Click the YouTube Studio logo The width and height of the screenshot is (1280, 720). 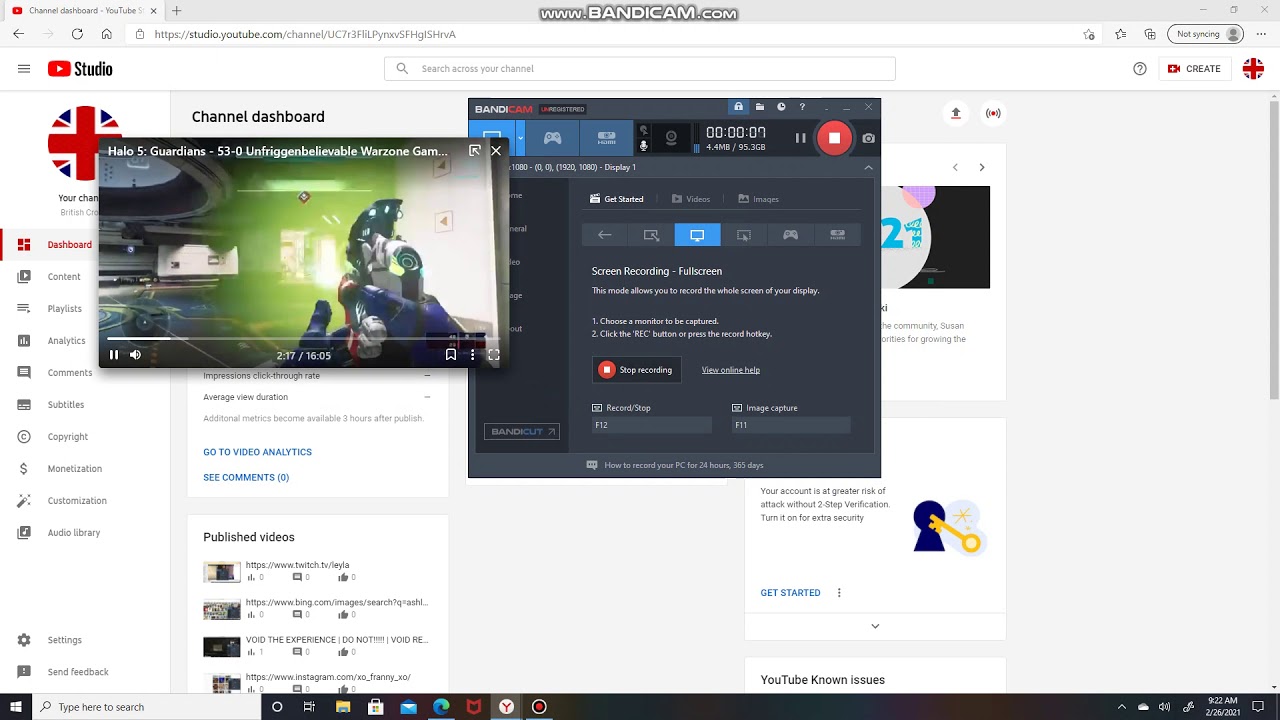click(x=80, y=69)
